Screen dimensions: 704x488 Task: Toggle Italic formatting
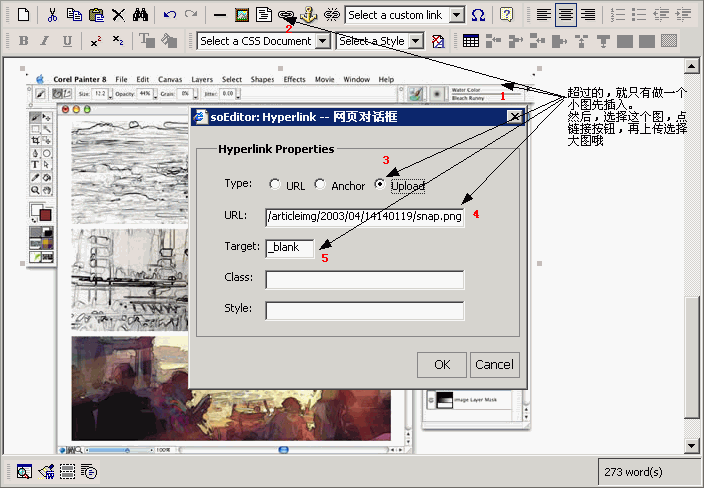click(x=45, y=41)
